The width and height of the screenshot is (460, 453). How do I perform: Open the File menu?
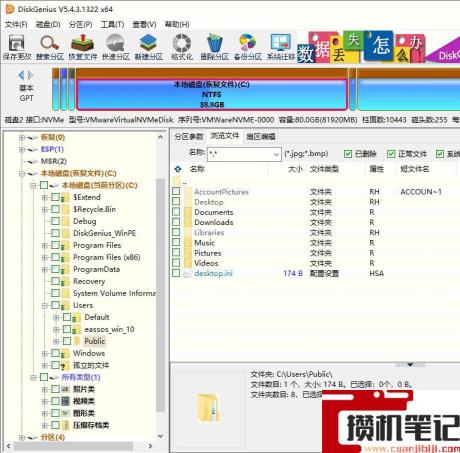coord(16,25)
